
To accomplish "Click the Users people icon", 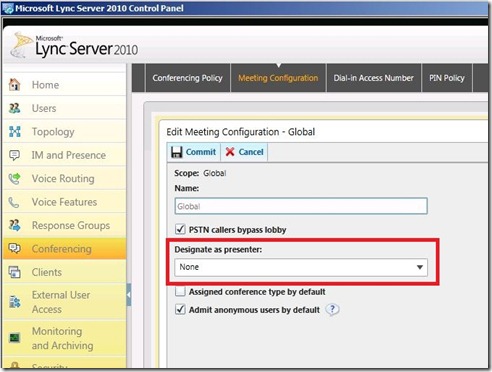I will click(x=14, y=108).
